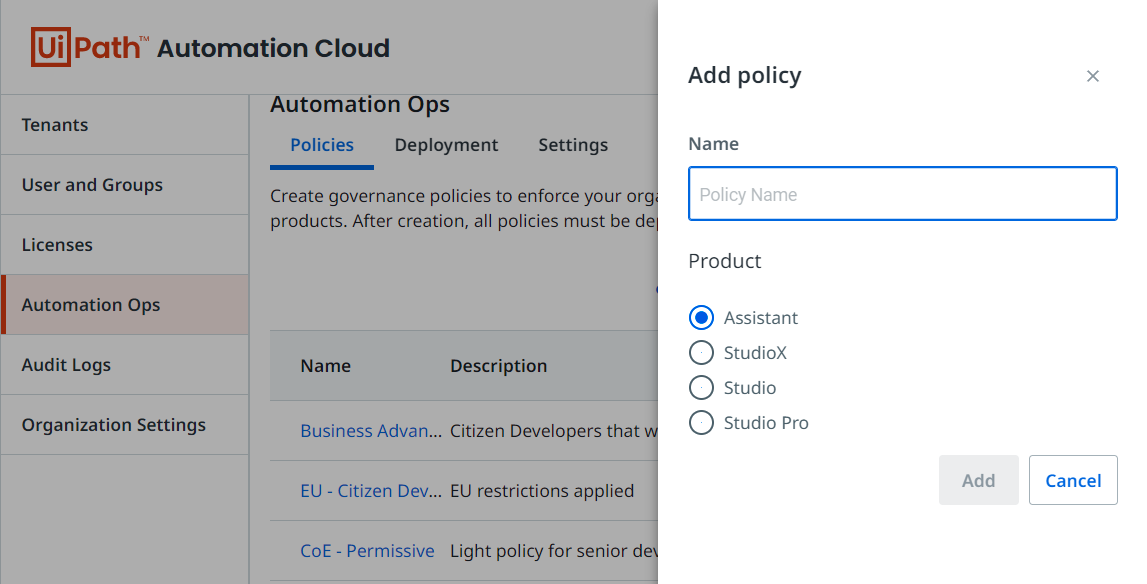Click the Automation Cloud title text
This screenshot has height=584, width=1147.
[274, 48]
